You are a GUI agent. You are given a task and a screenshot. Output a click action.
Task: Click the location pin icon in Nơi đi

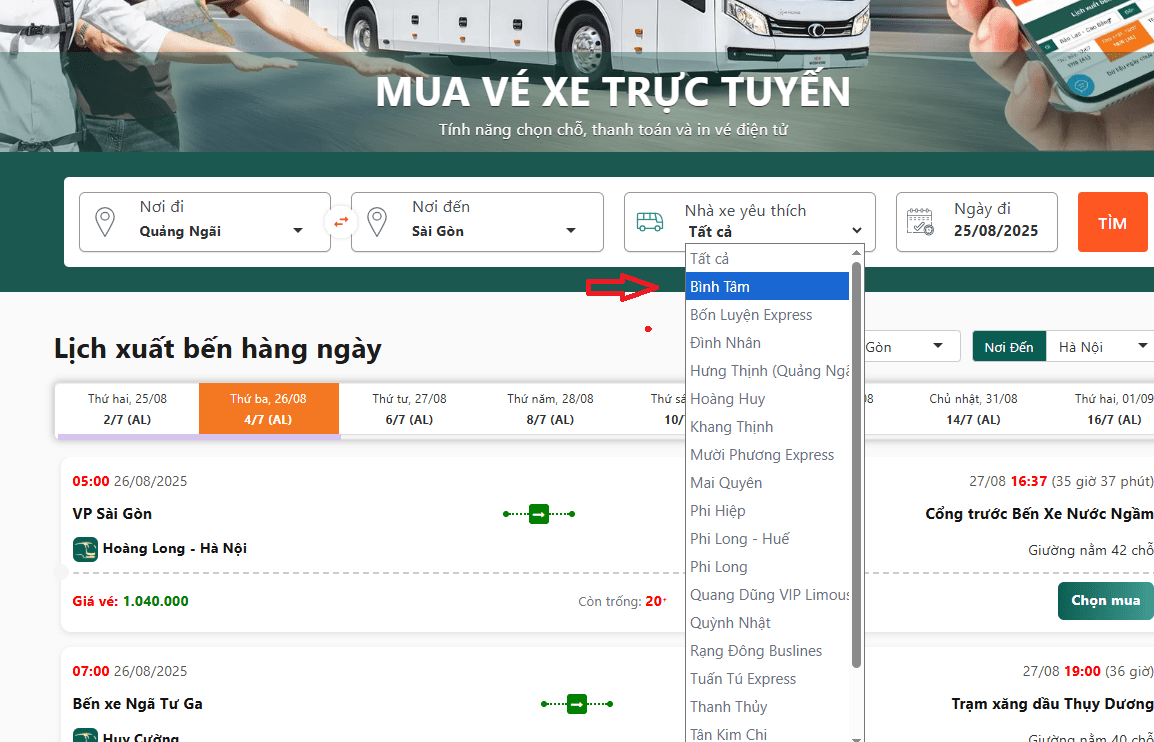coord(104,222)
